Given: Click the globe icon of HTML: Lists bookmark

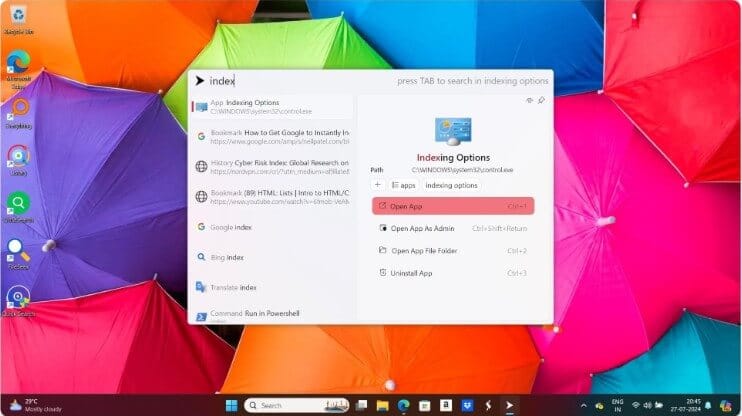Looking at the screenshot, I should (201, 196).
